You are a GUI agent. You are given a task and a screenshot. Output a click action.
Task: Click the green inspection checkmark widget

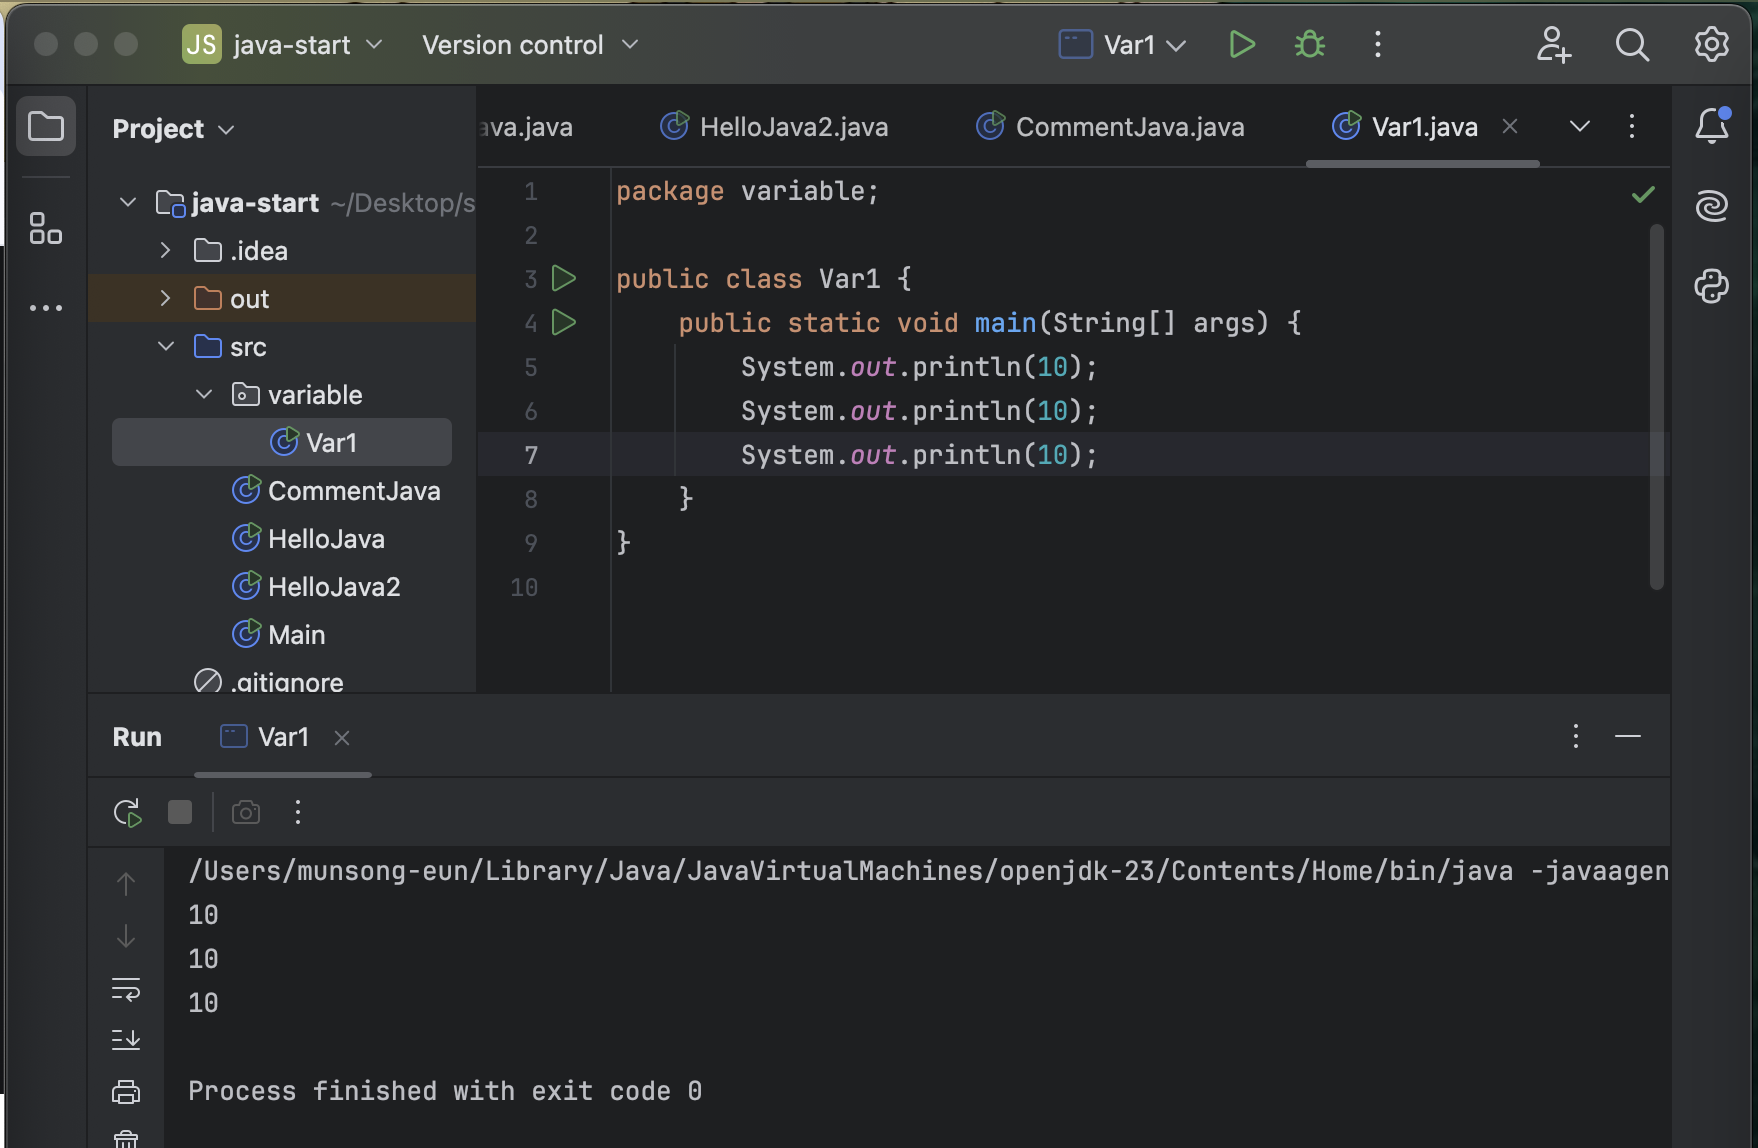click(1643, 194)
